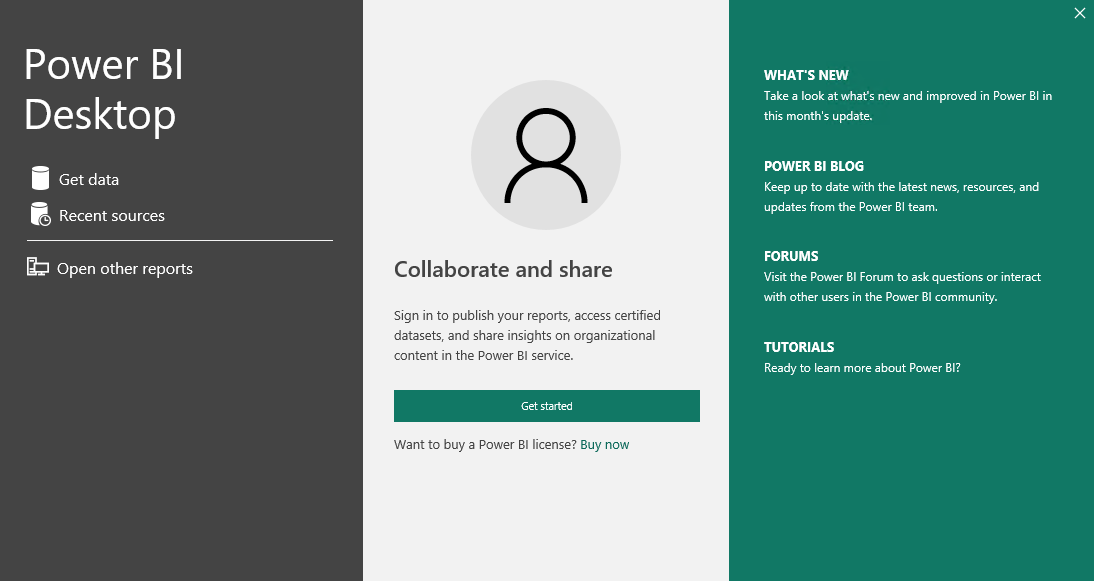Viewport: 1094px width, 581px height.
Task: Click 'Want to buy a Power BI license?' text
Action: pyautogui.click(x=486, y=444)
